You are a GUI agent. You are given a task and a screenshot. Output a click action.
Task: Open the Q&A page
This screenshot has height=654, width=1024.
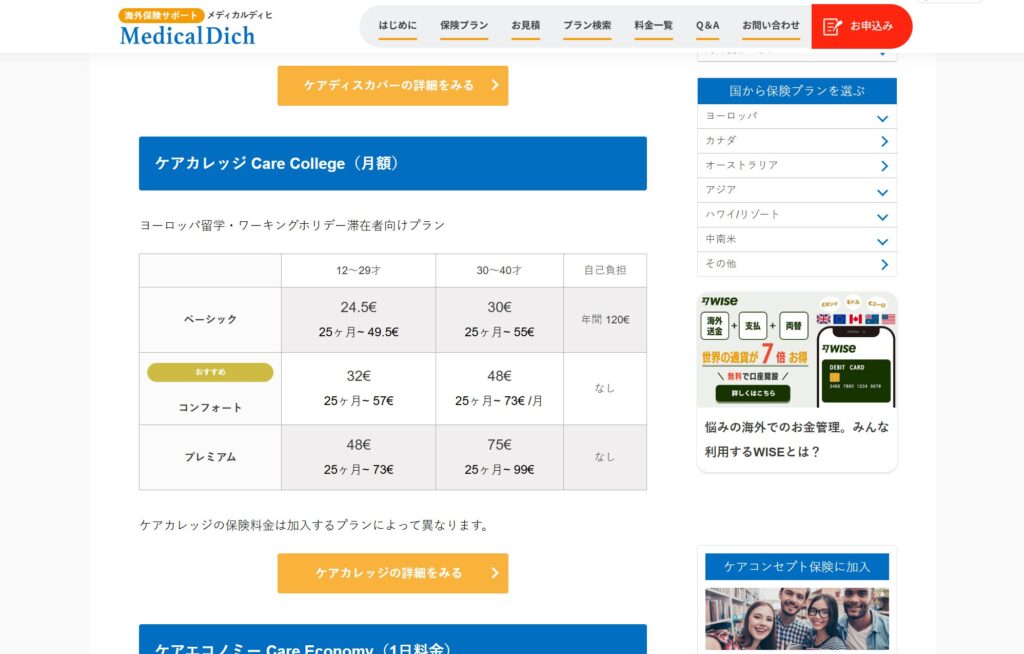707,25
